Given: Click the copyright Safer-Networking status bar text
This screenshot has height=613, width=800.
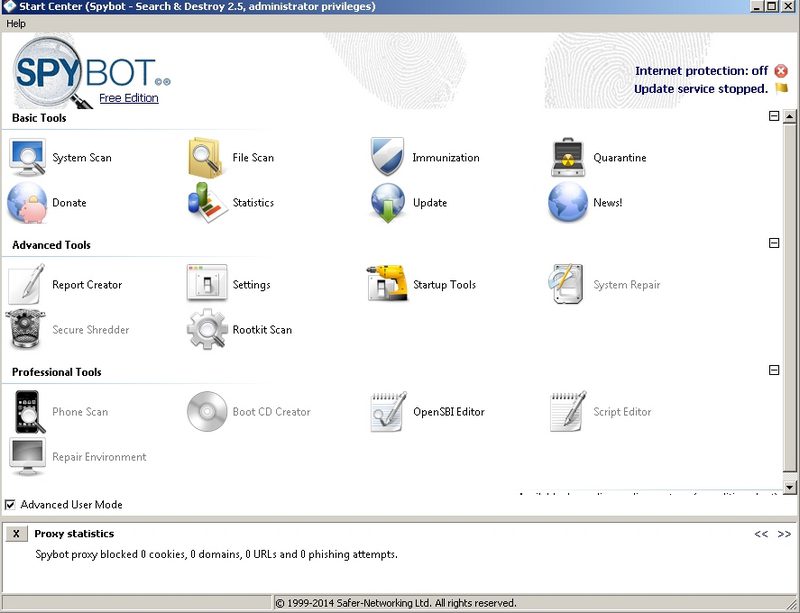Looking at the screenshot, I should 396,603.
